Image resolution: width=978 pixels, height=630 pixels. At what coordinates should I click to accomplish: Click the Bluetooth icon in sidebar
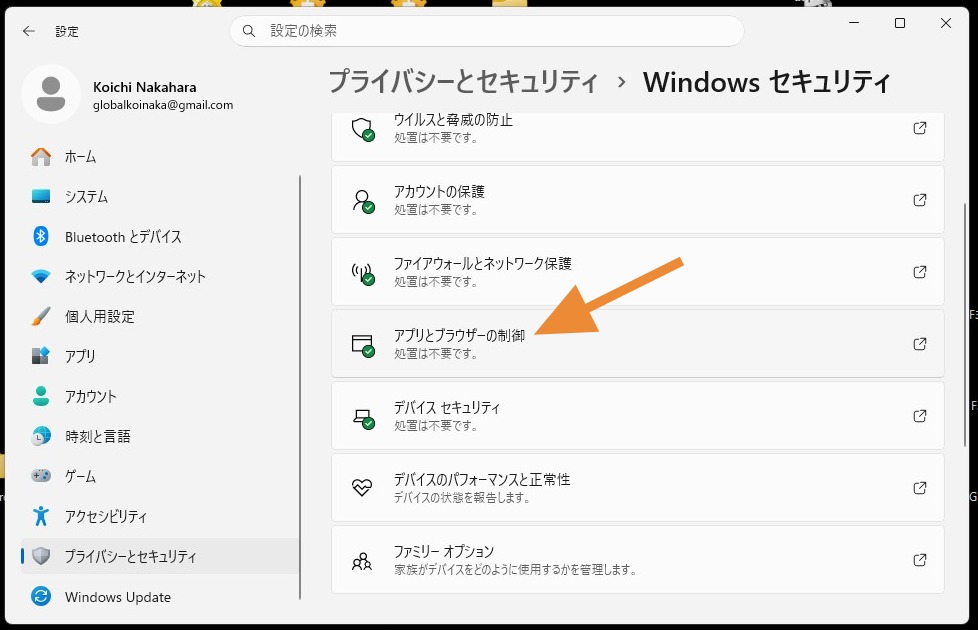click(41, 236)
